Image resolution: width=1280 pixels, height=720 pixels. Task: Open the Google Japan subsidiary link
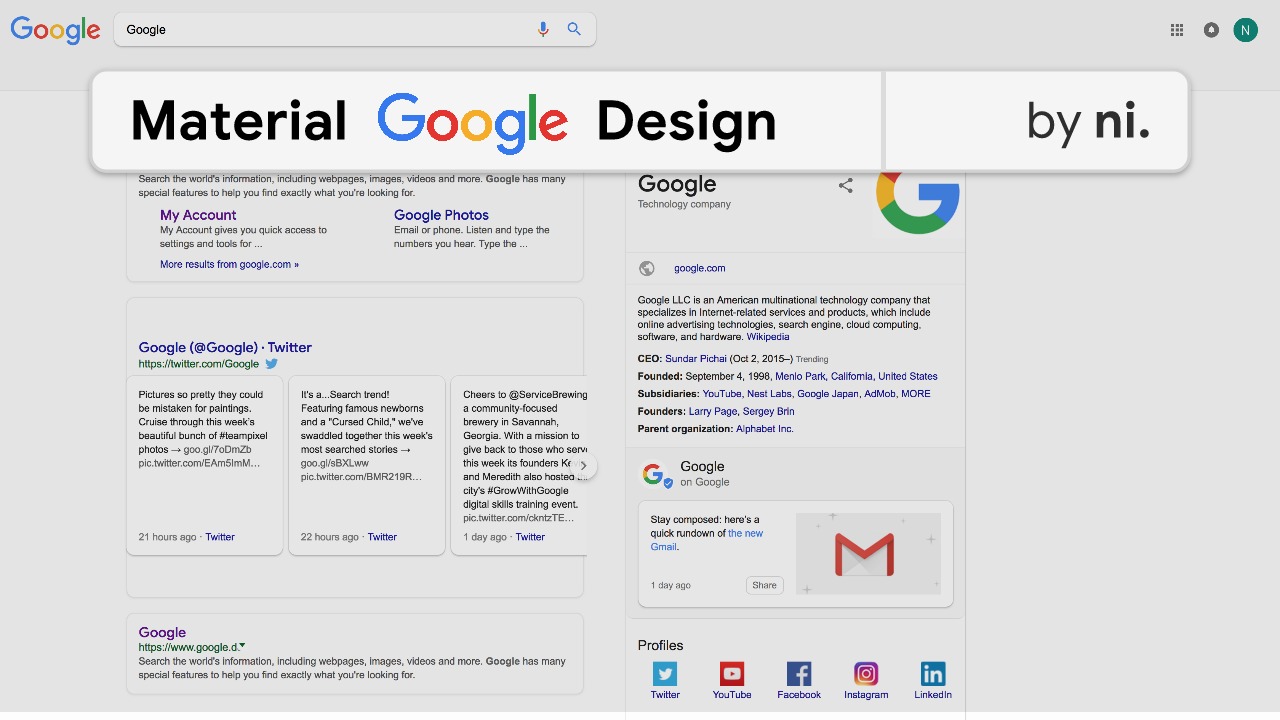click(828, 394)
